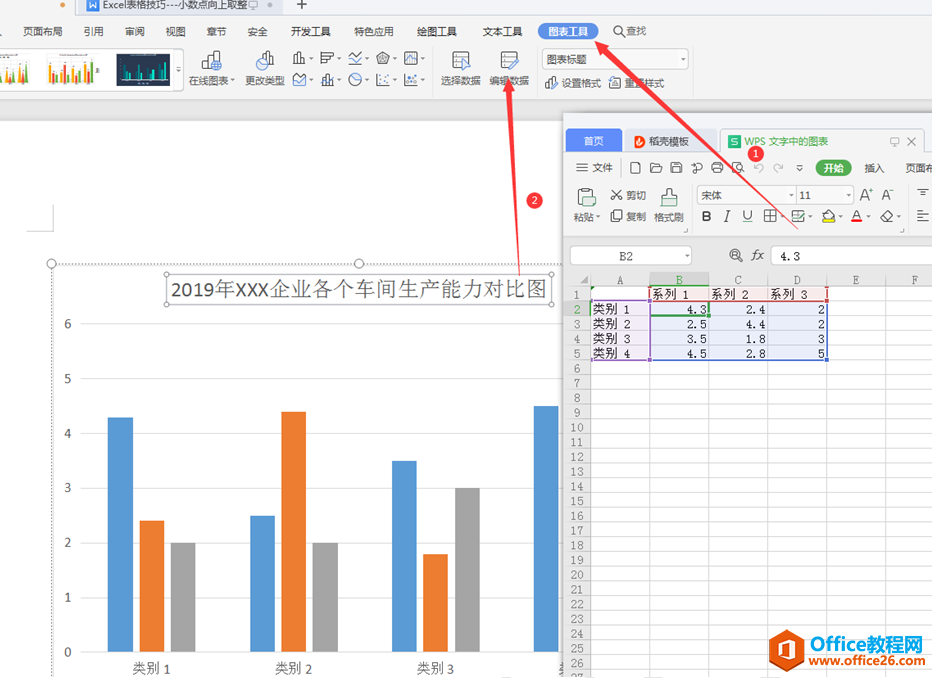
Task: Click the green 开始 tab button
Action: point(833,168)
